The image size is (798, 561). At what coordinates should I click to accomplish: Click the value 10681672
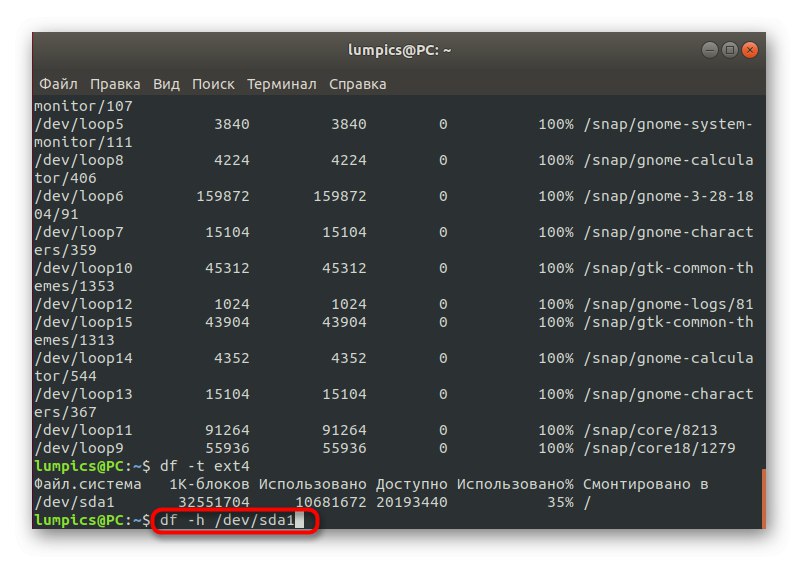pos(331,502)
